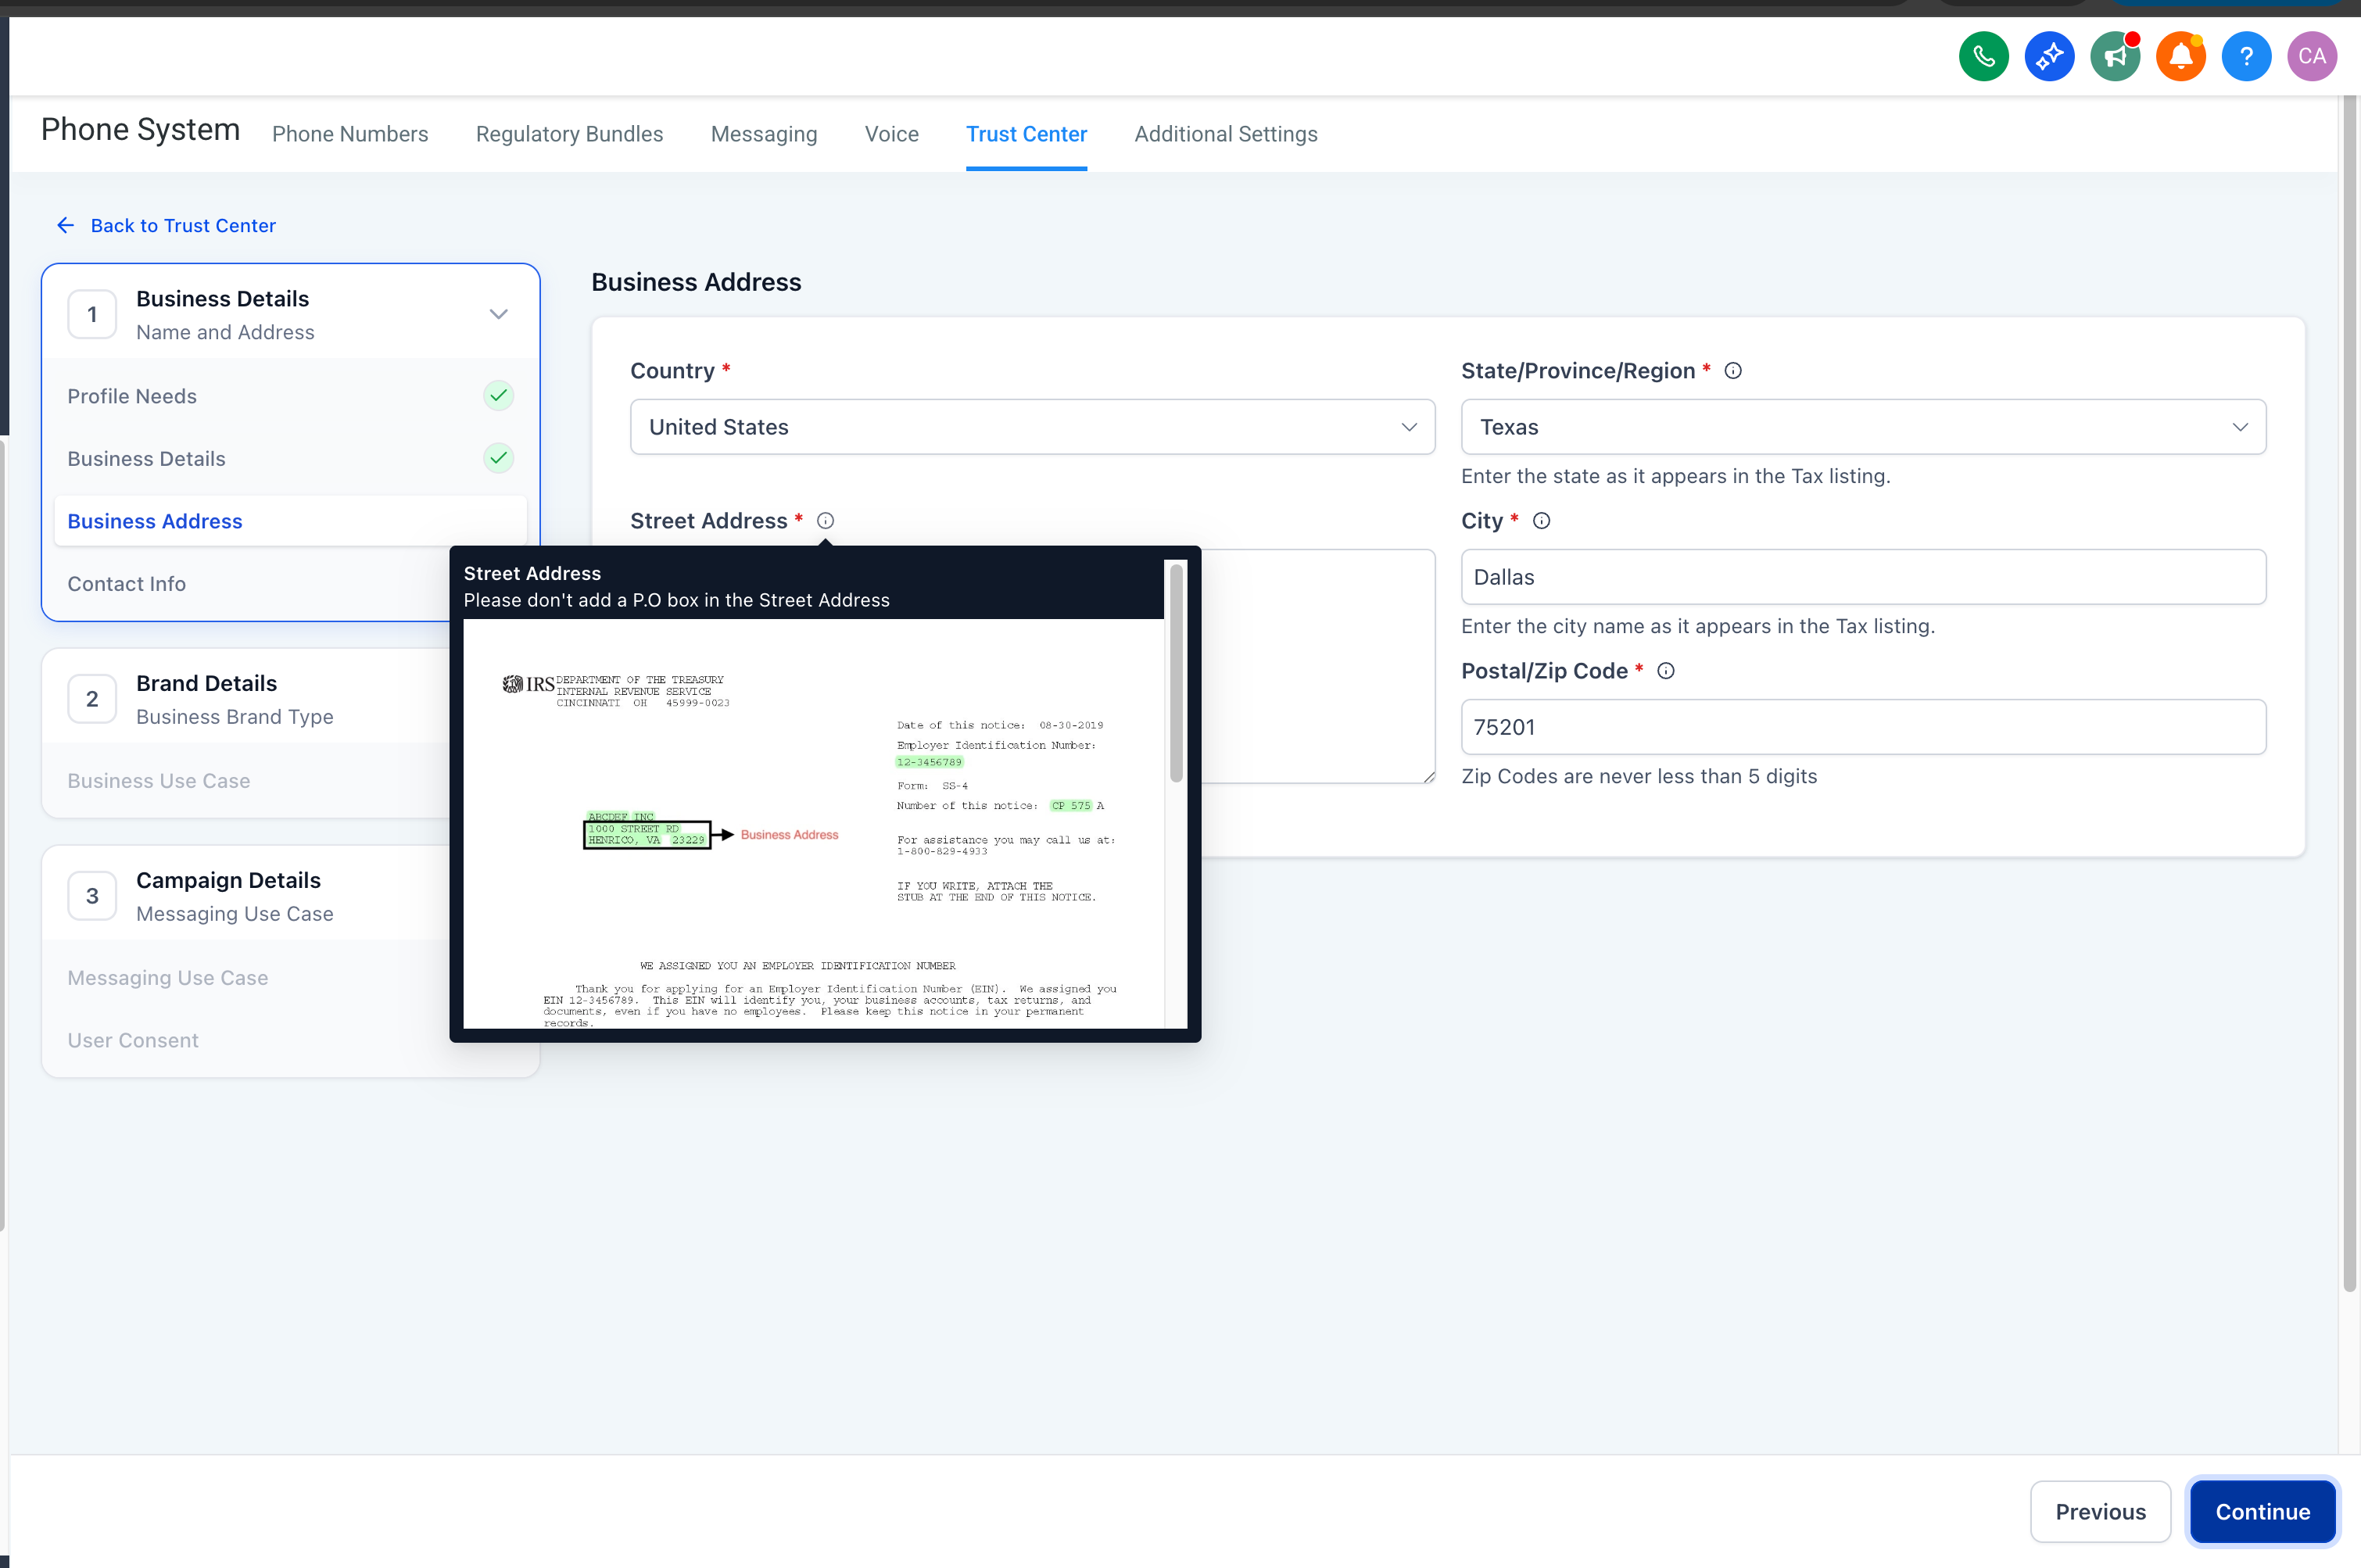Open the CA user avatar menu
Screen dimensions: 2361x1568
coord(2311,56)
